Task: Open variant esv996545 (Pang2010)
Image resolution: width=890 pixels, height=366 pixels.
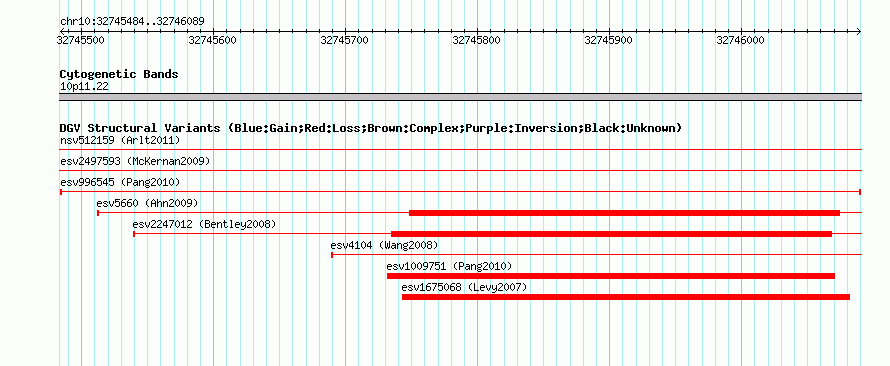Action: click(120, 182)
